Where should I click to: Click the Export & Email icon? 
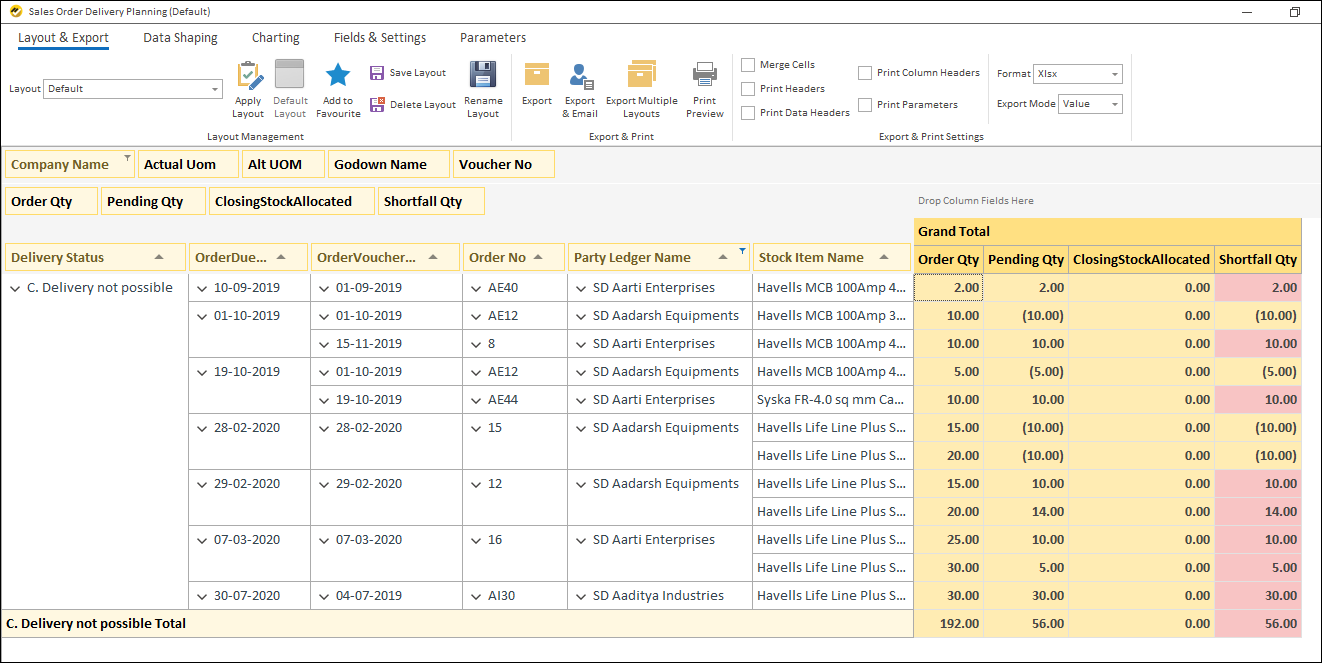click(x=580, y=76)
